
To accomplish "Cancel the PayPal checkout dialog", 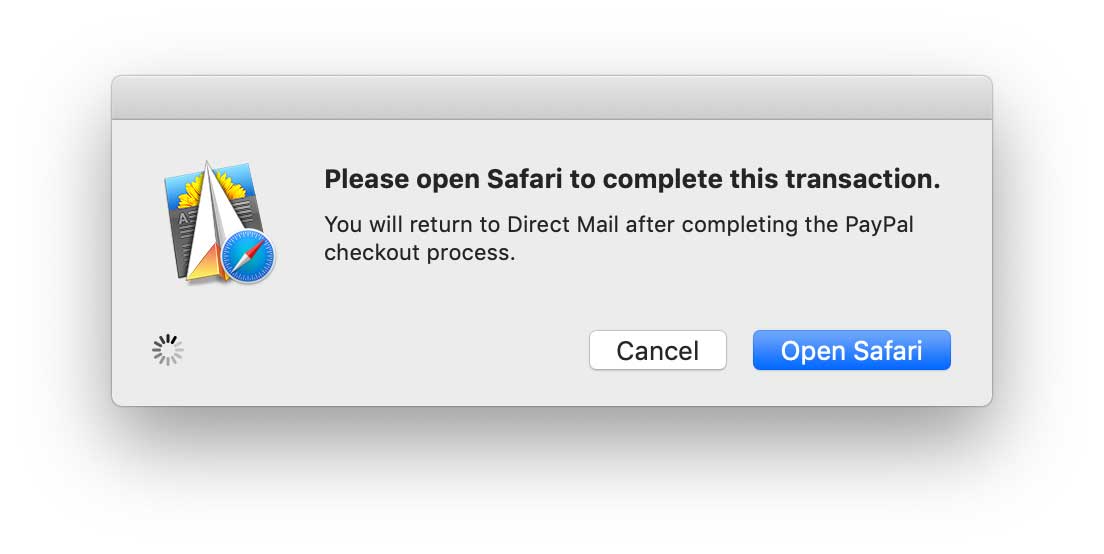I will (x=658, y=350).
